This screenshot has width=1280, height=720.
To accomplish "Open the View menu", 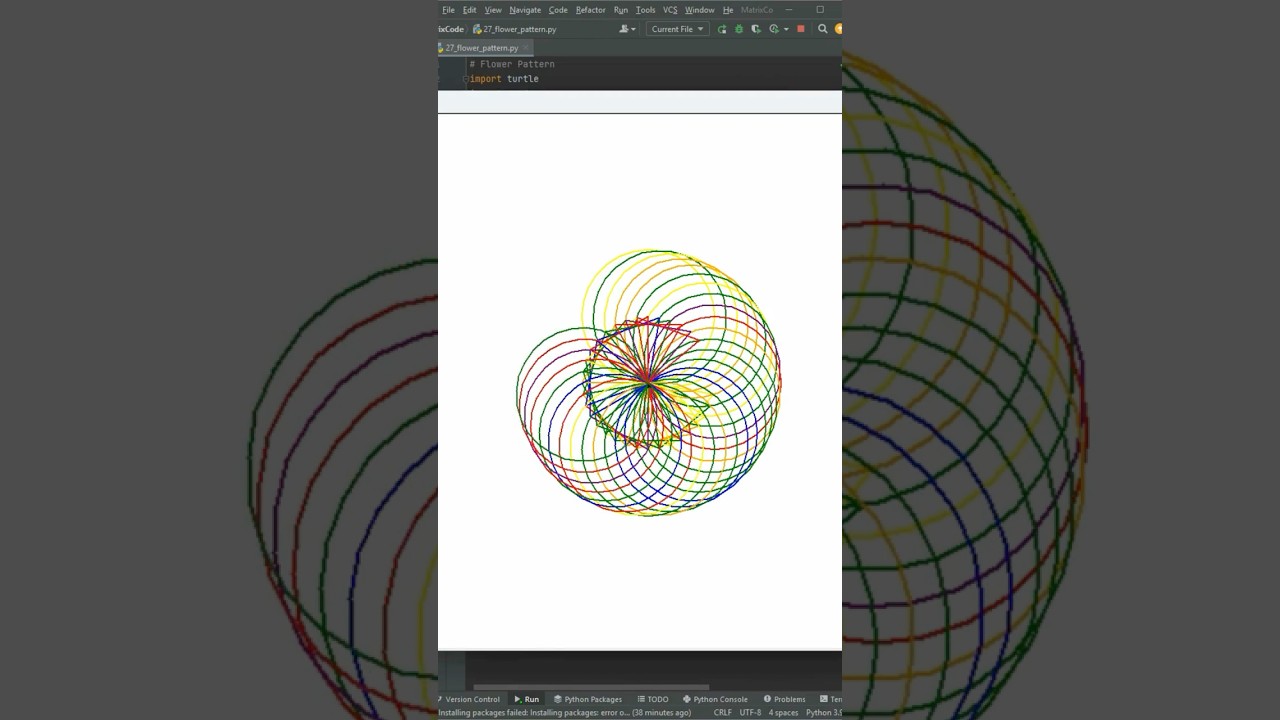I will (x=493, y=10).
